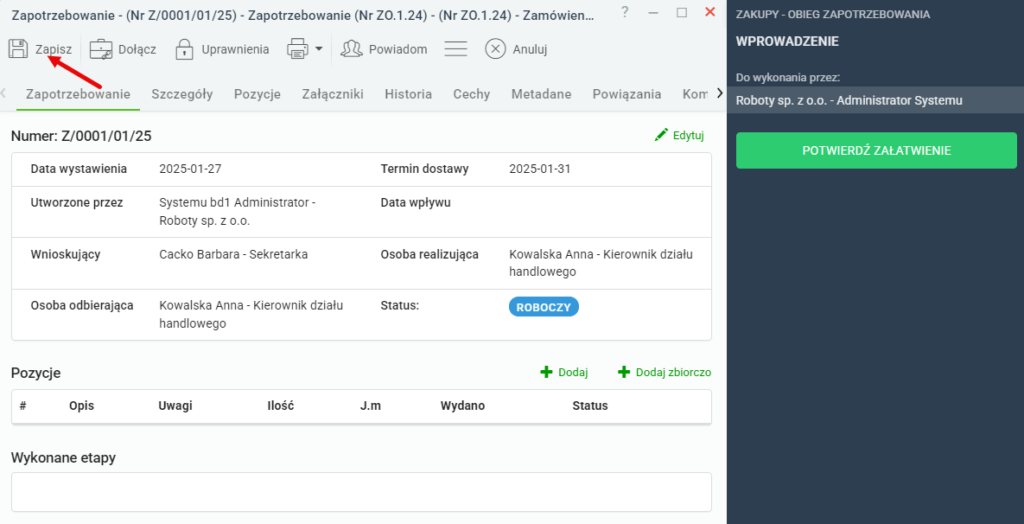Click POTWIERDŹ ZAŁATWIENIE green button
This screenshot has width=1024, height=524.
(876, 150)
